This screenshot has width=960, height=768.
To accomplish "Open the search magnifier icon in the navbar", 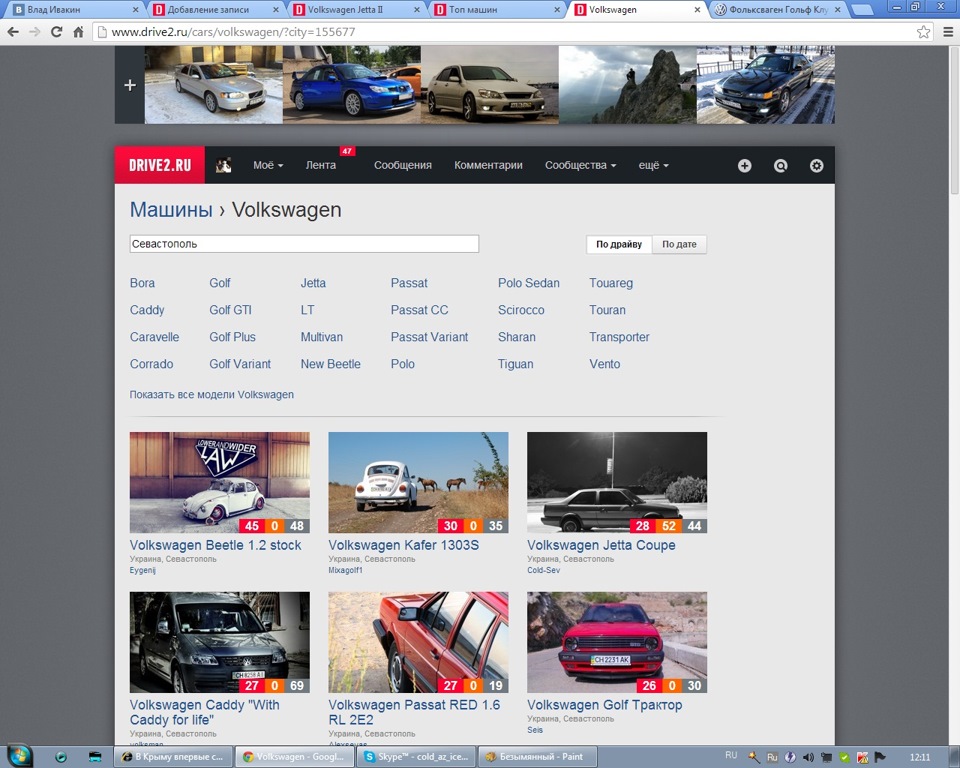I will tap(781, 165).
